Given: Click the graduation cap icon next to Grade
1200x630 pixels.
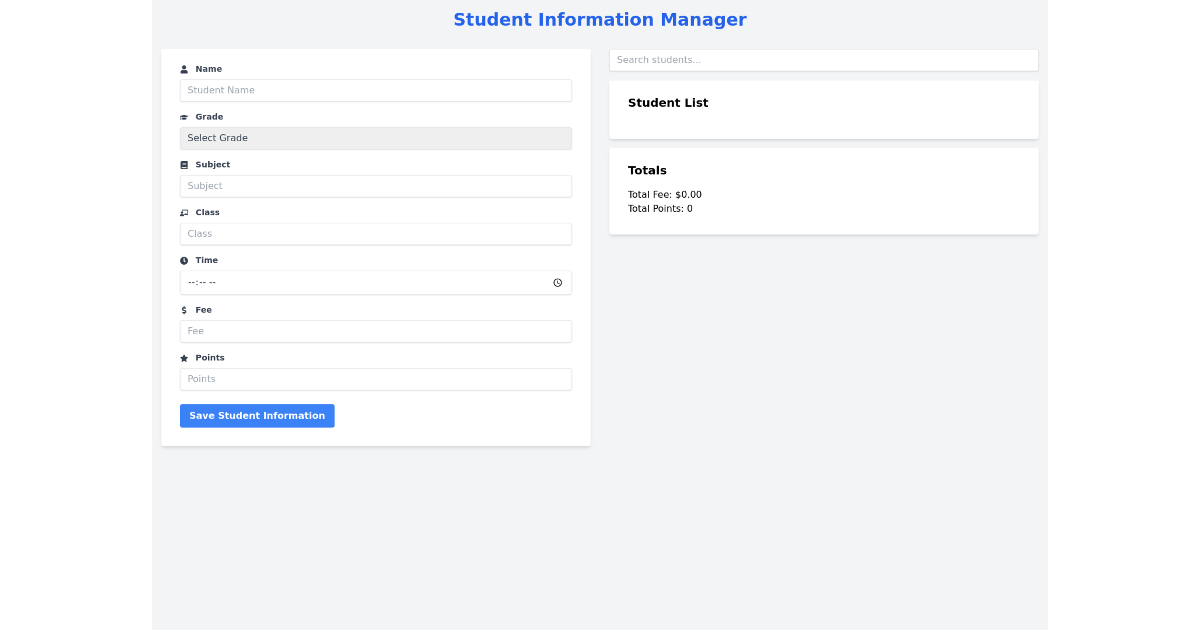Looking at the screenshot, I should point(184,116).
